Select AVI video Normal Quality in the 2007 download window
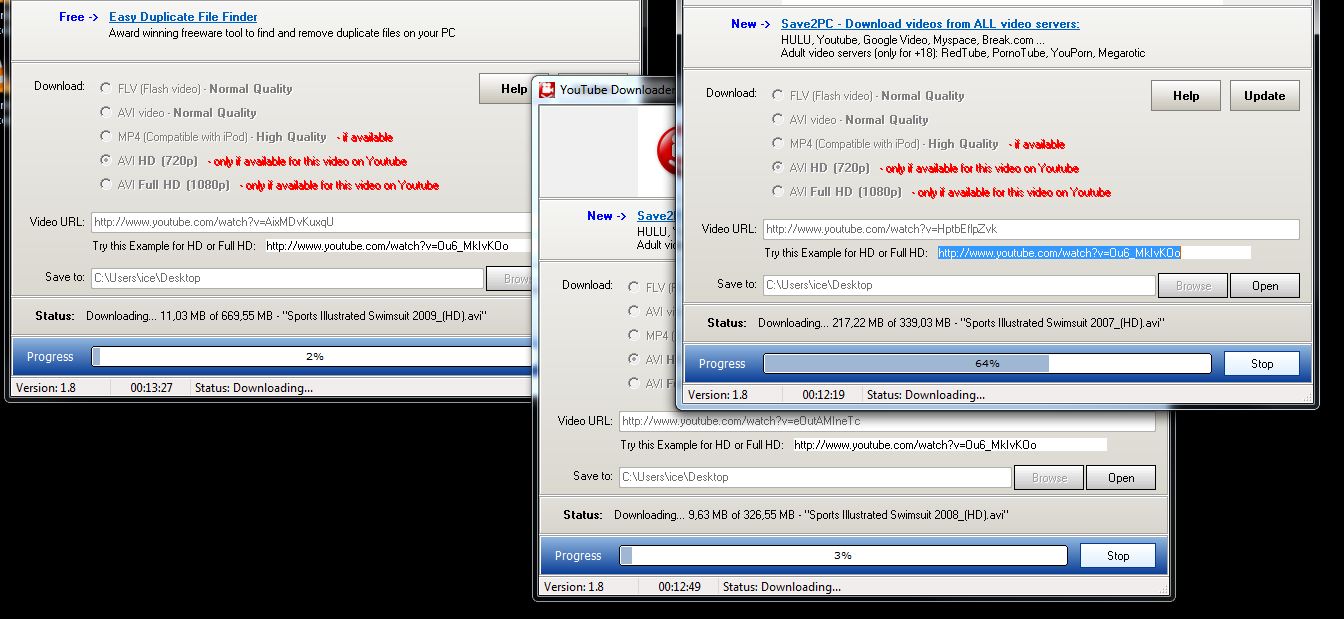The width and height of the screenshot is (1344, 619). pos(778,119)
